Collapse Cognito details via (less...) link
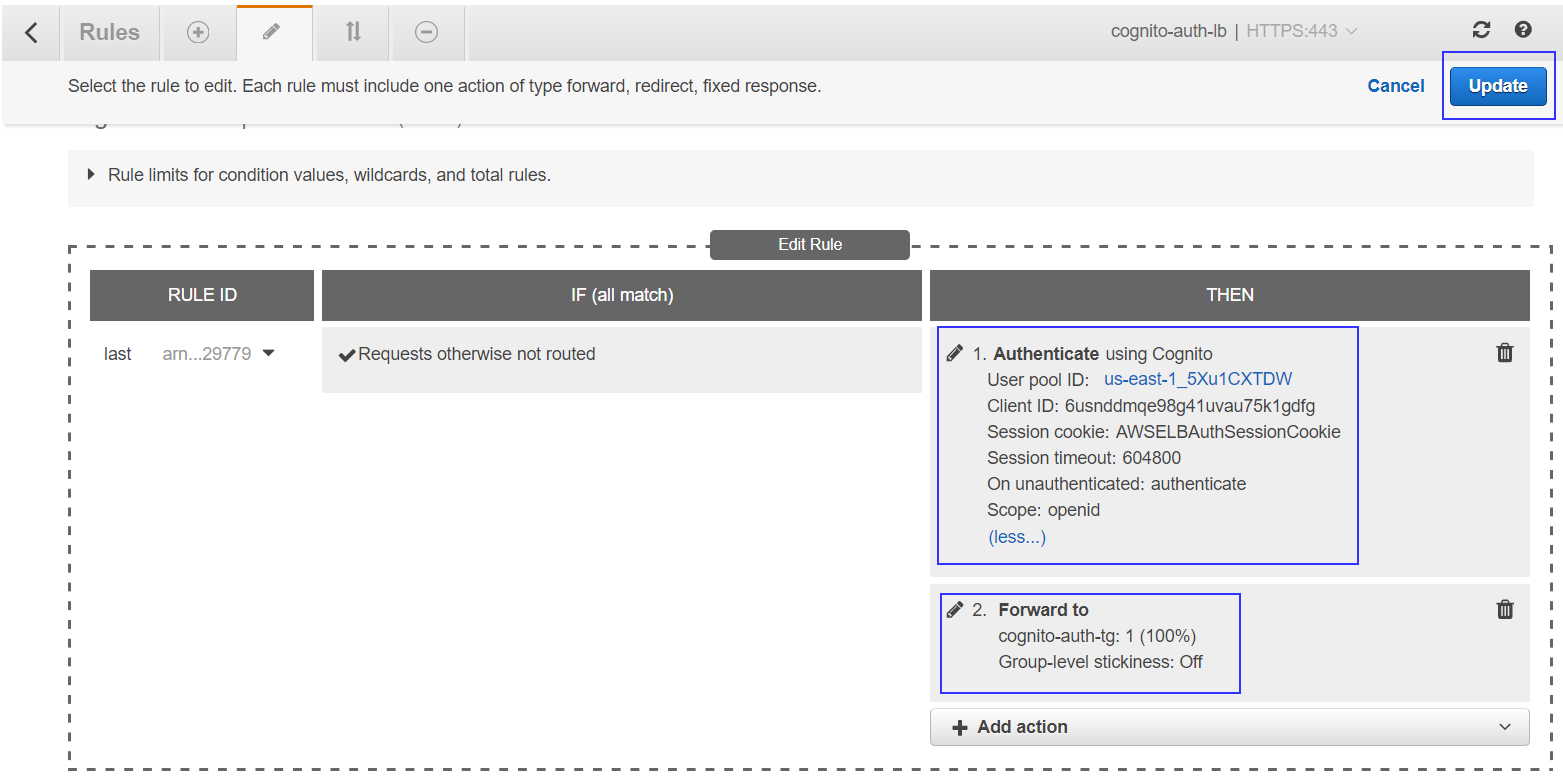This screenshot has height=779, width=1563. click(x=1016, y=537)
